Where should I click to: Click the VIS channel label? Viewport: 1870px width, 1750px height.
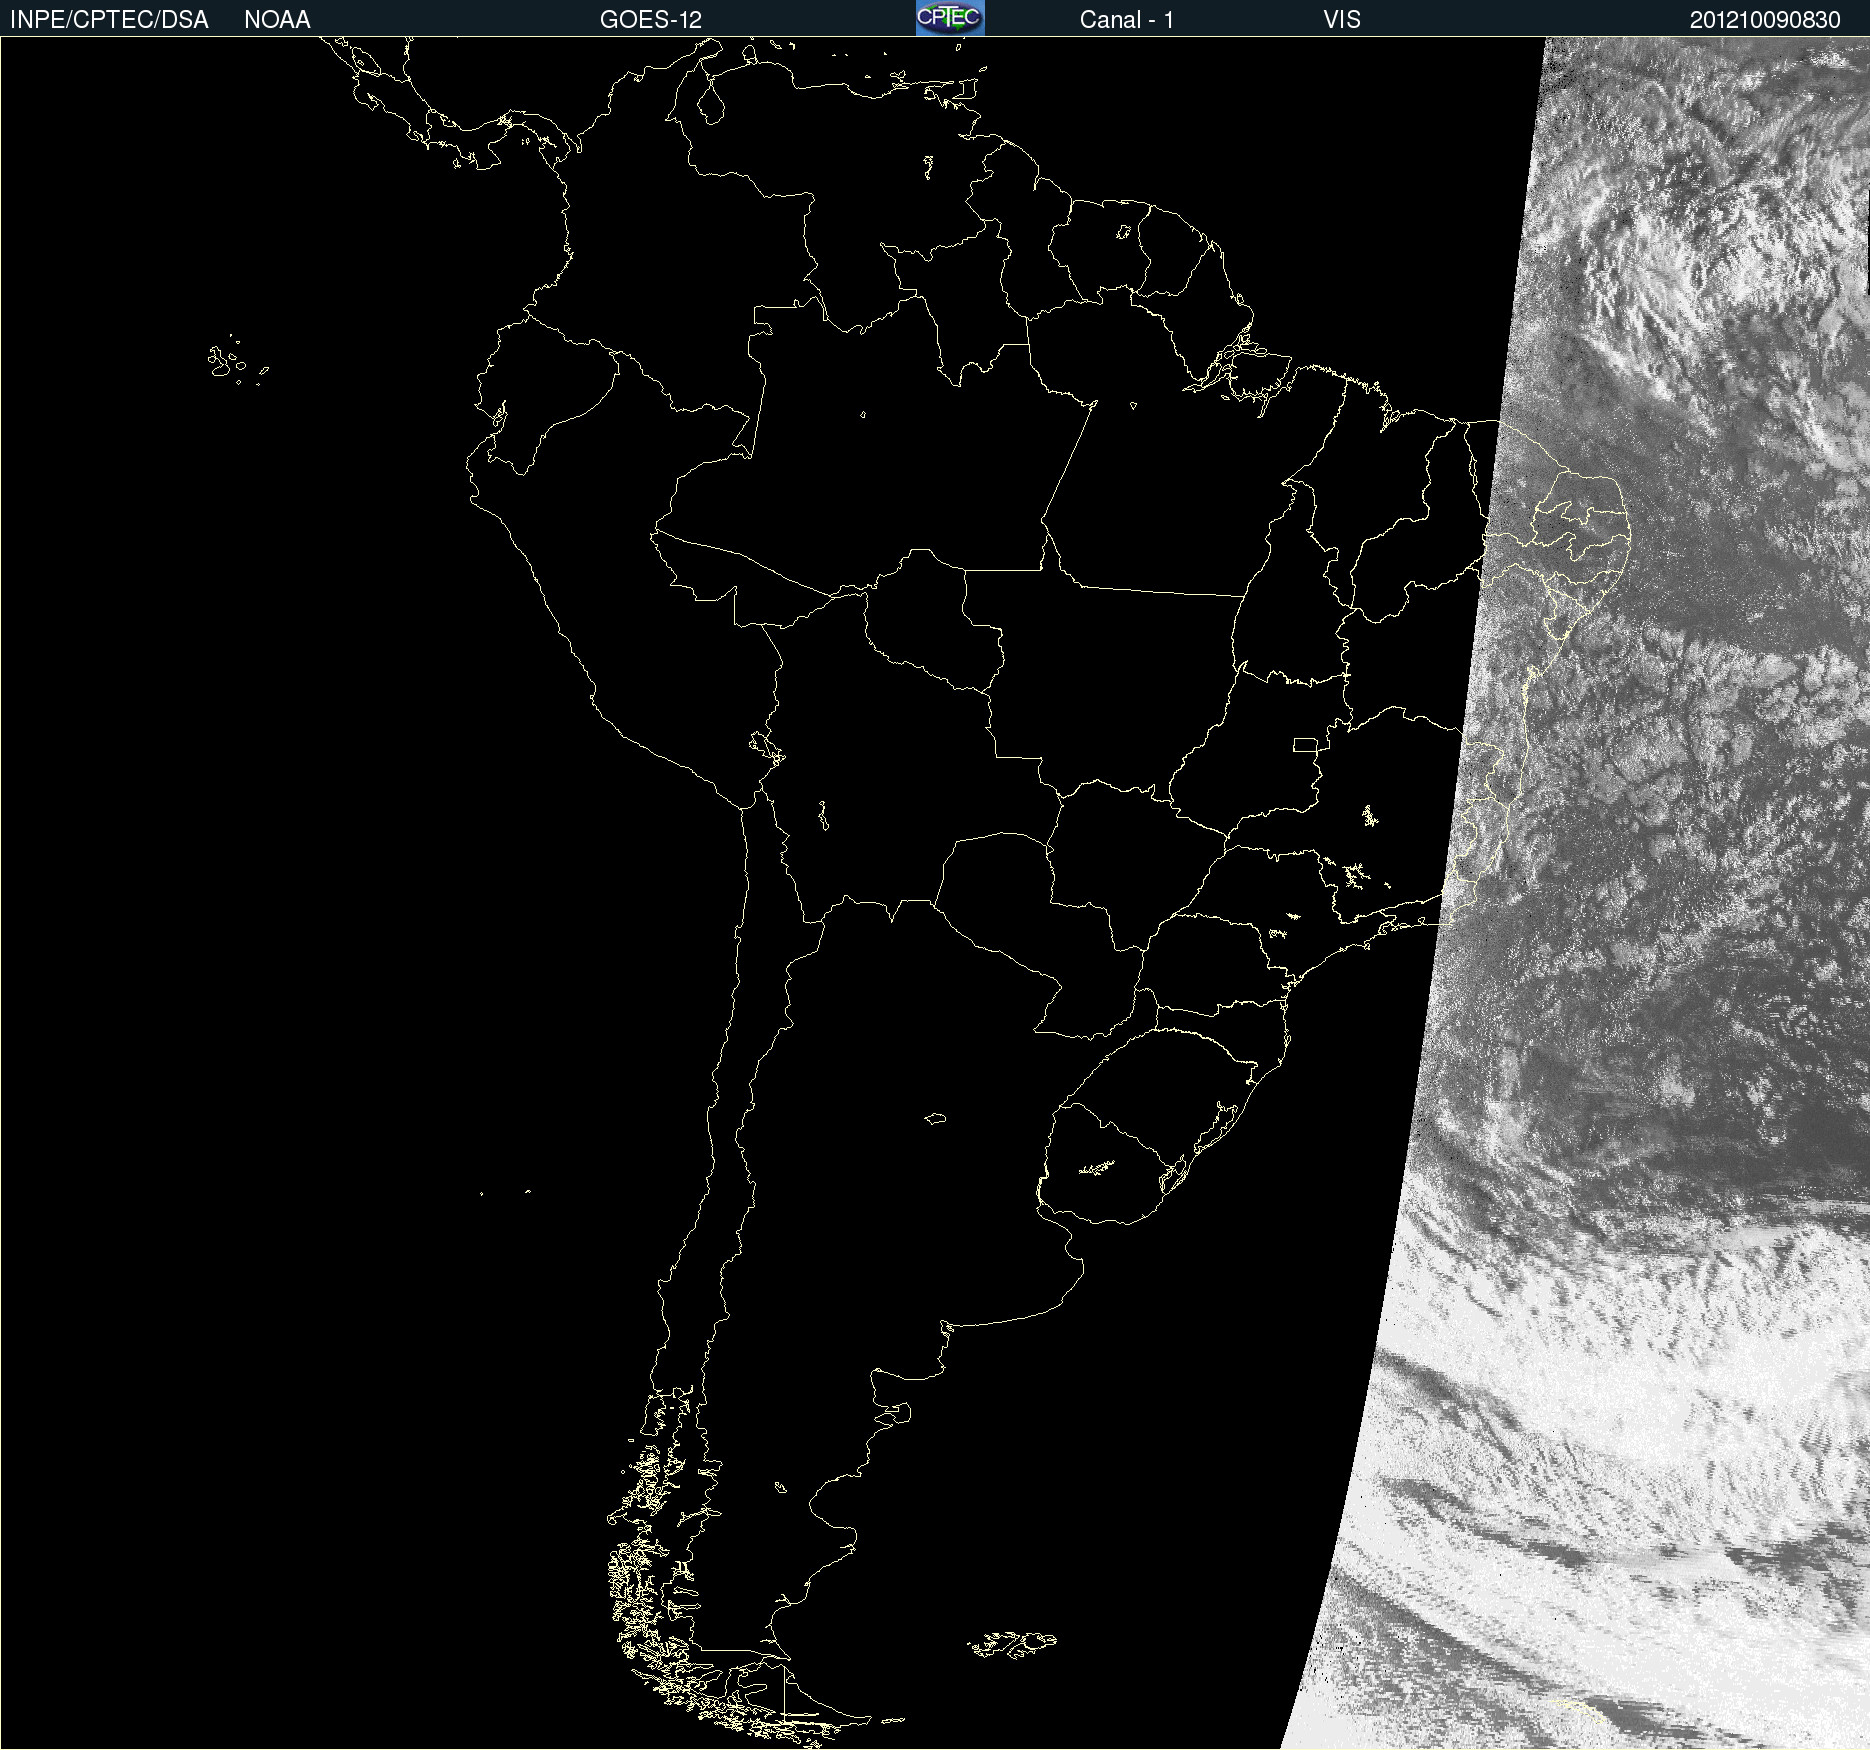1342,20
